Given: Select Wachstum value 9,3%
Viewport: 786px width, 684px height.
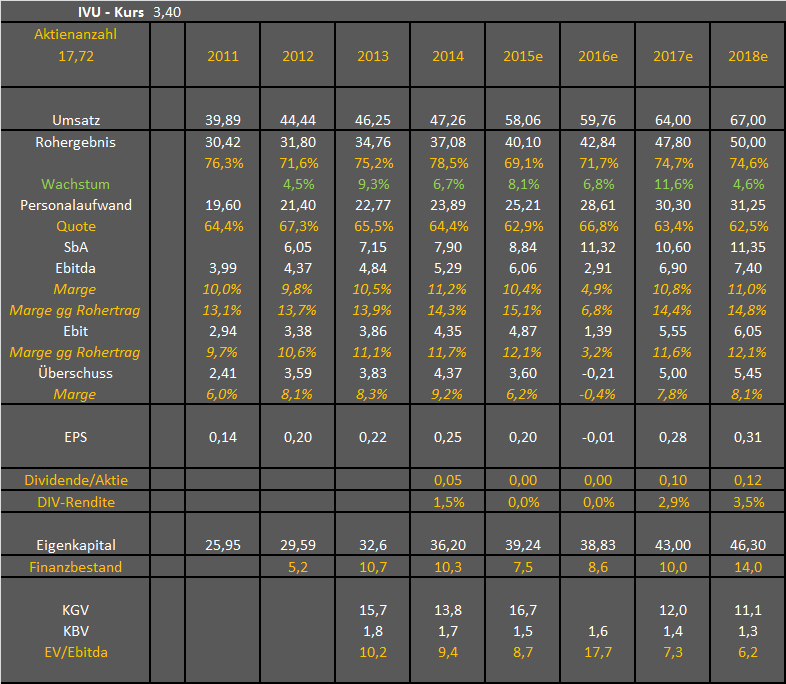Looking at the screenshot, I should [x=373, y=184].
